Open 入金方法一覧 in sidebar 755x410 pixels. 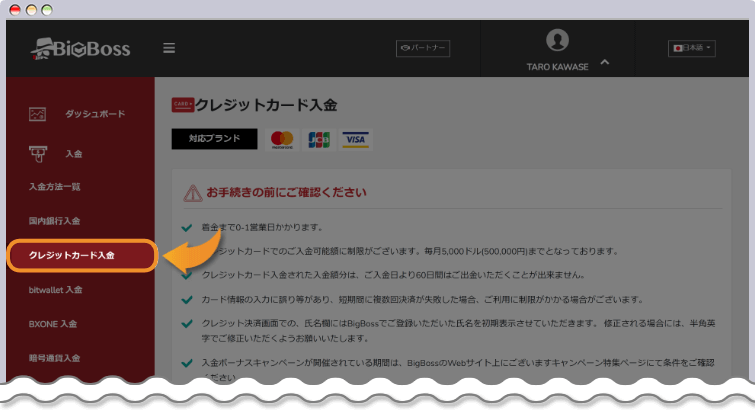pos(54,187)
